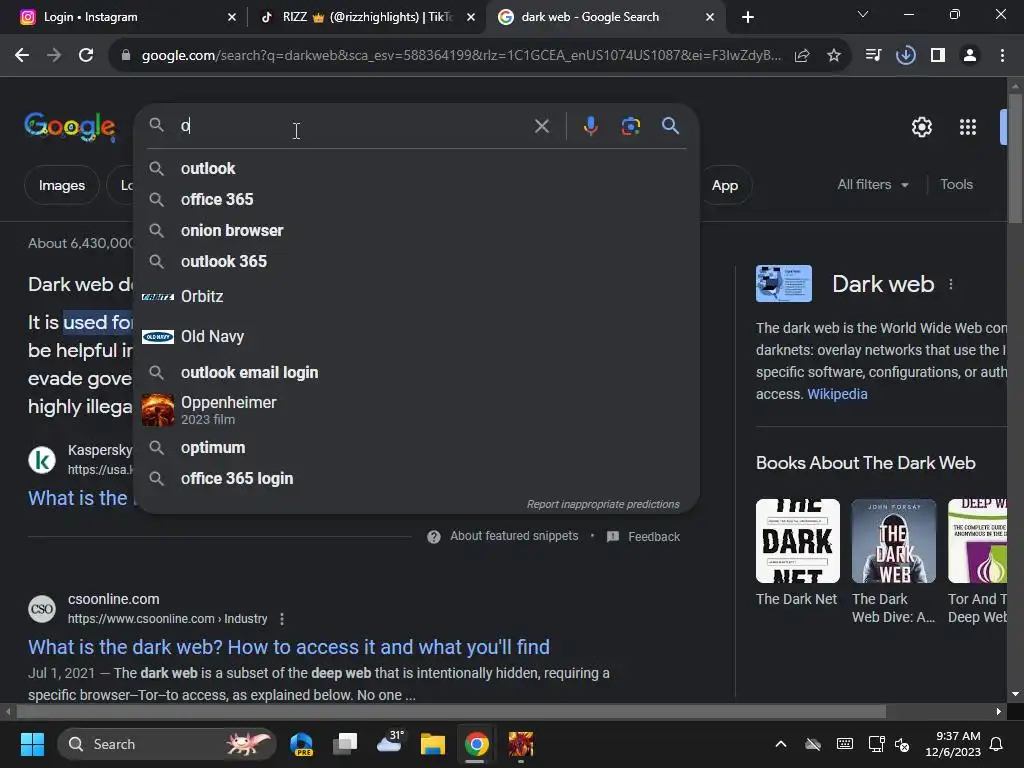Open more options next to Dark web panel title

[951, 284]
